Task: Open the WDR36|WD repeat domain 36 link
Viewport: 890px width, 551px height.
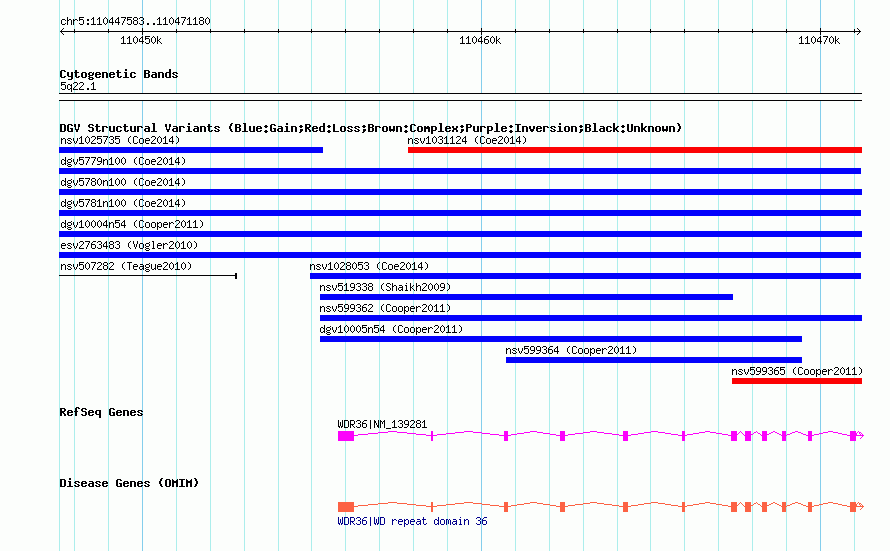Action: (412, 521)
